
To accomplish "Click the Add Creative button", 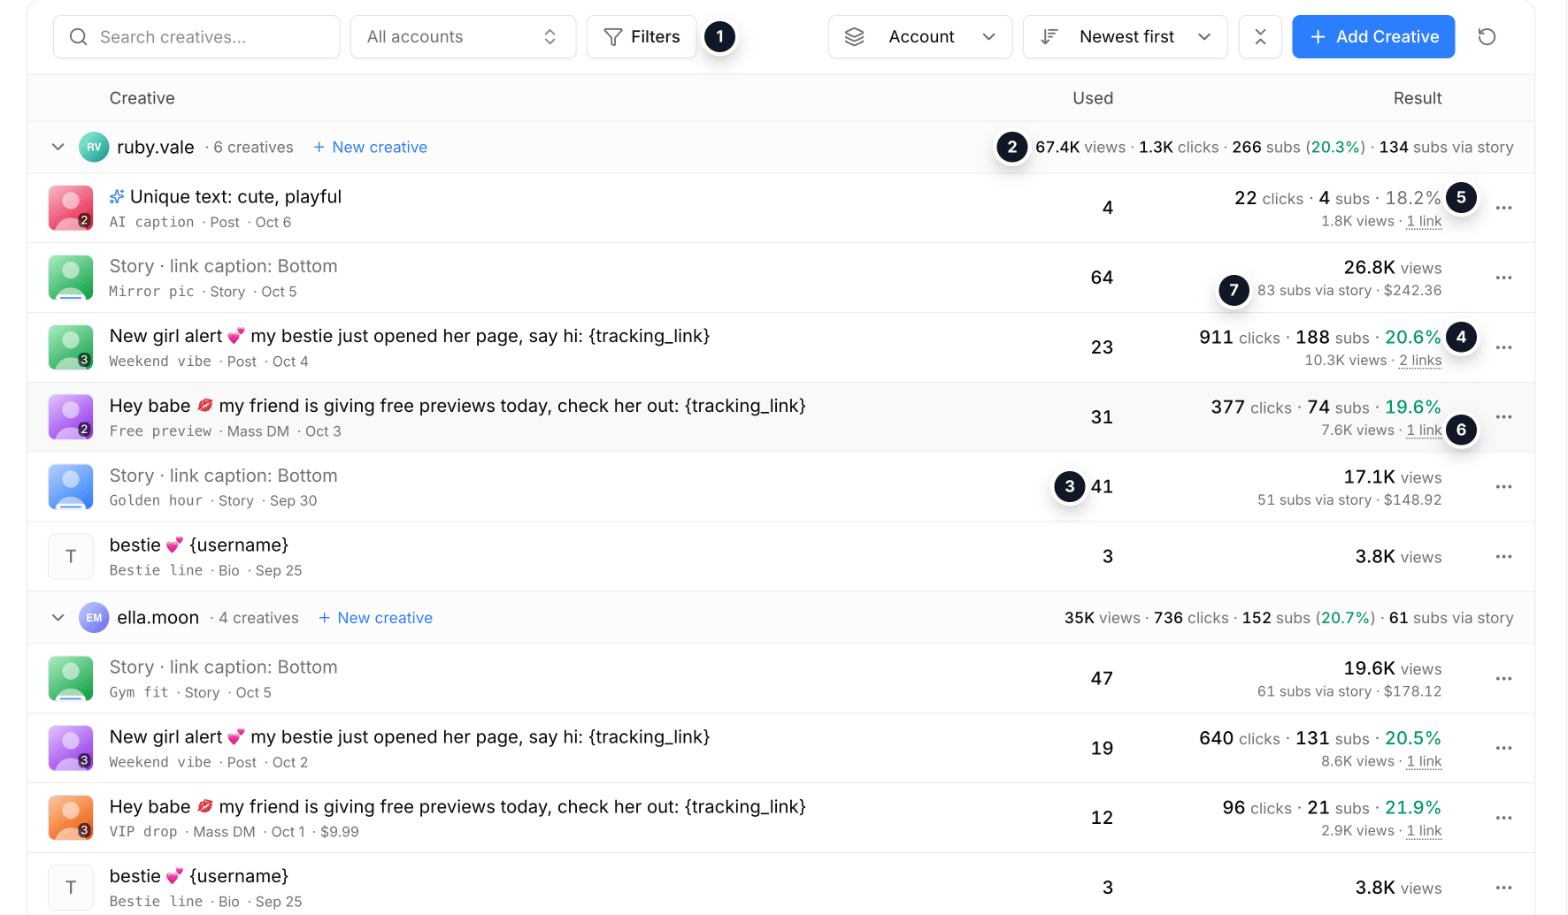I will coord(1373,37).
